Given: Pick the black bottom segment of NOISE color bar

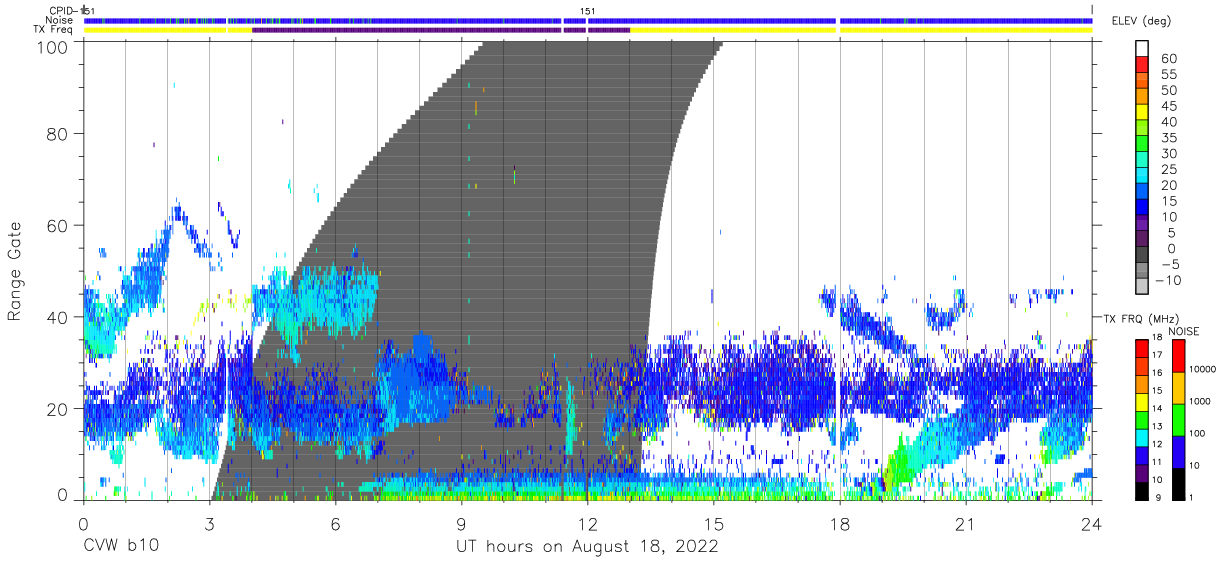Looking at the screenshot, I should (x=1177, y=484).
